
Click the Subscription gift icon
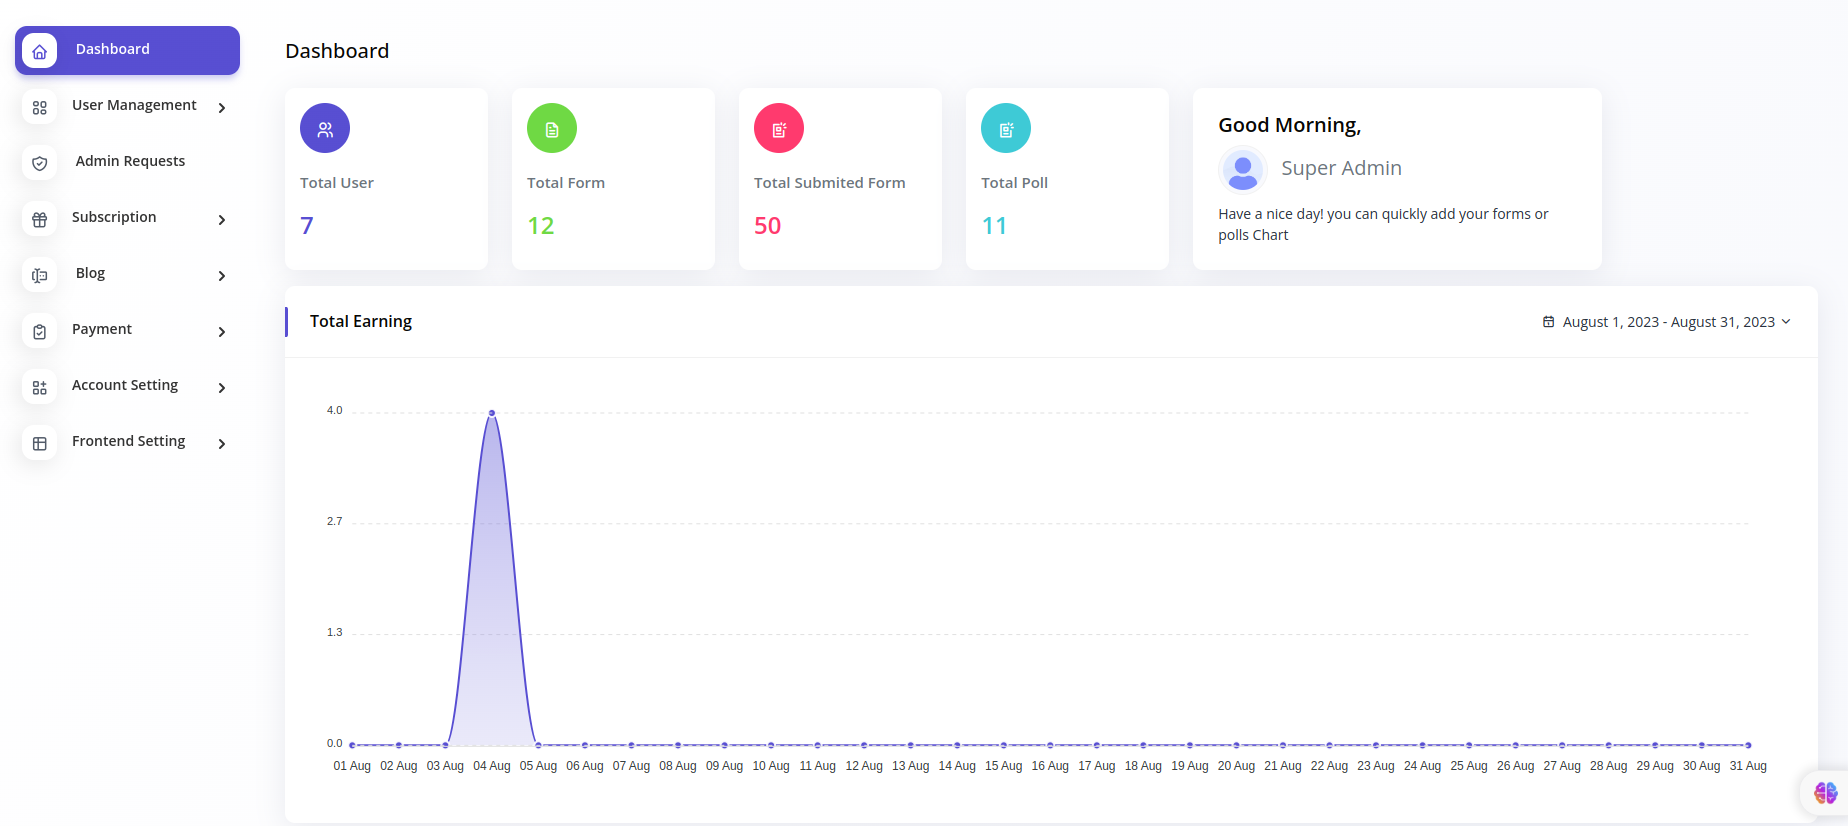39,219
